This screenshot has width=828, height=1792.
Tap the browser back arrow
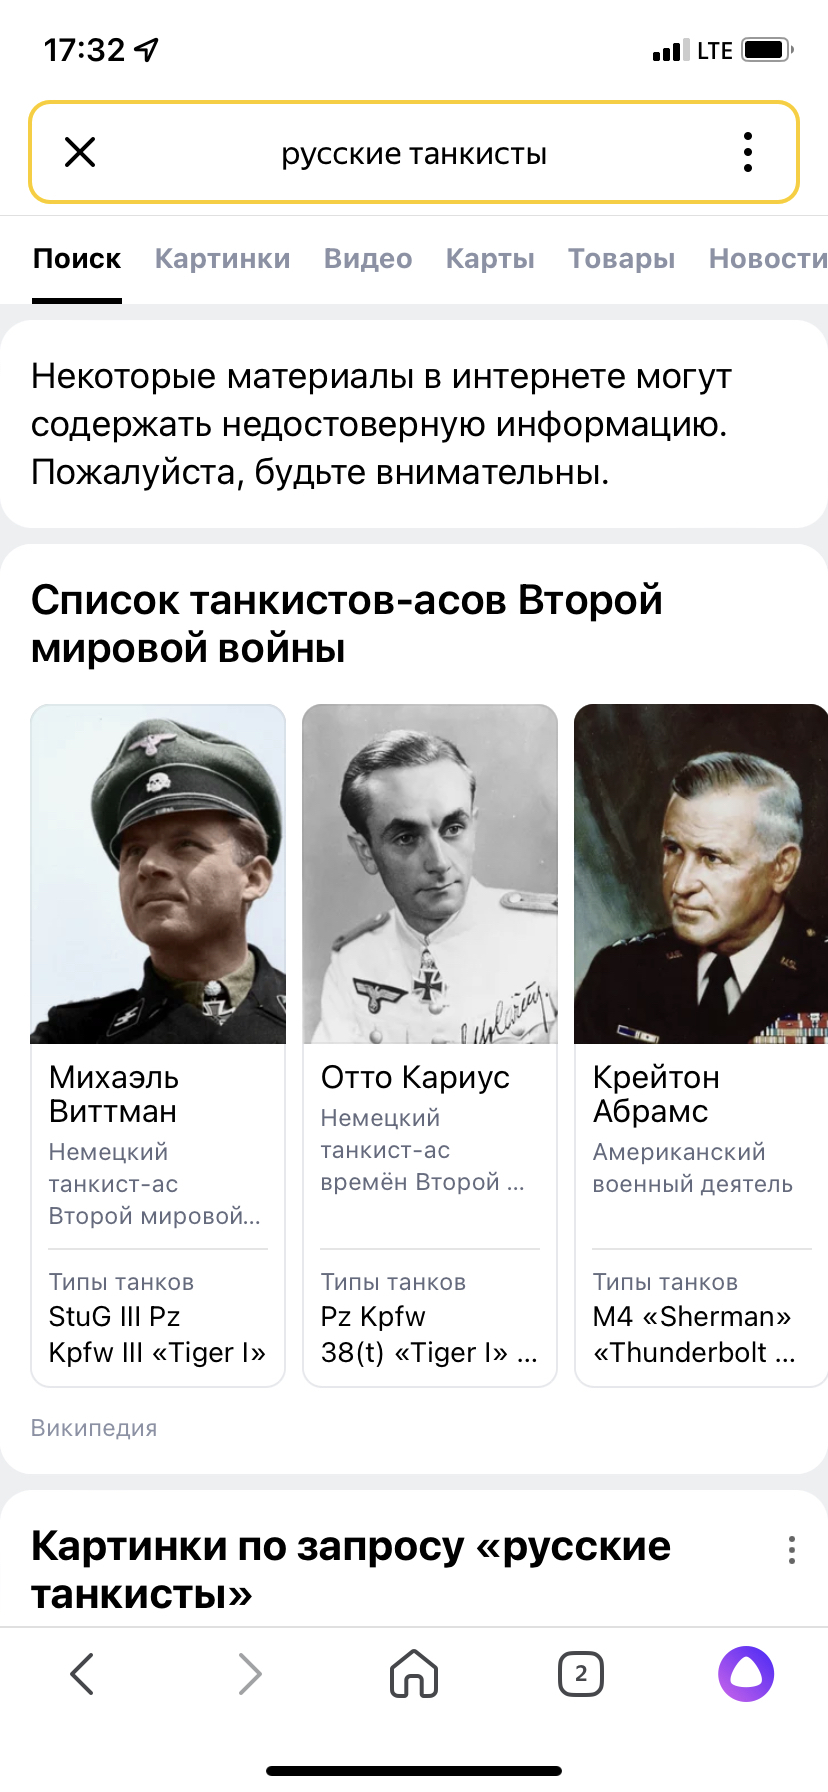pos(83,1673)
